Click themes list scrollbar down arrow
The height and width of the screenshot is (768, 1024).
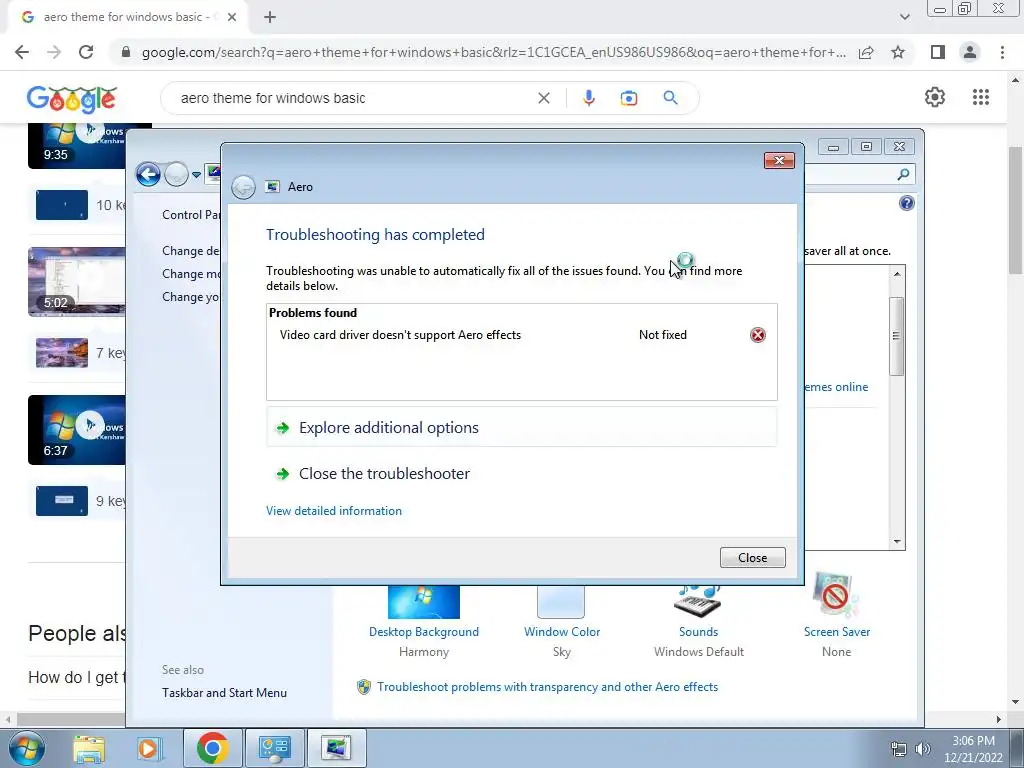click(x=897, y=541)
